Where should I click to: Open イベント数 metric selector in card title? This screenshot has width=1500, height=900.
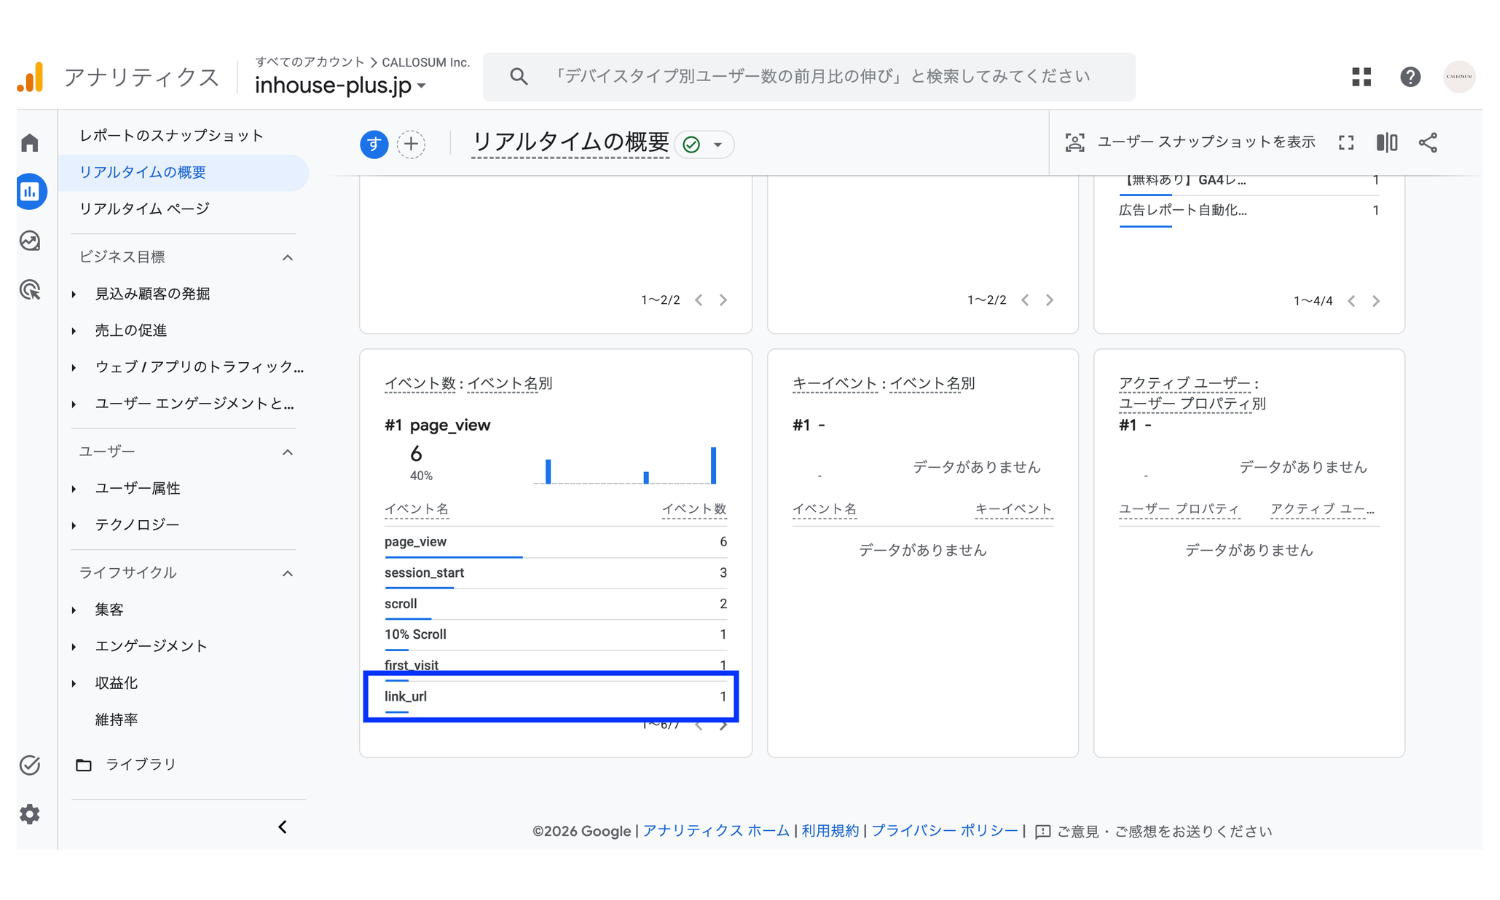pos(420,384)
